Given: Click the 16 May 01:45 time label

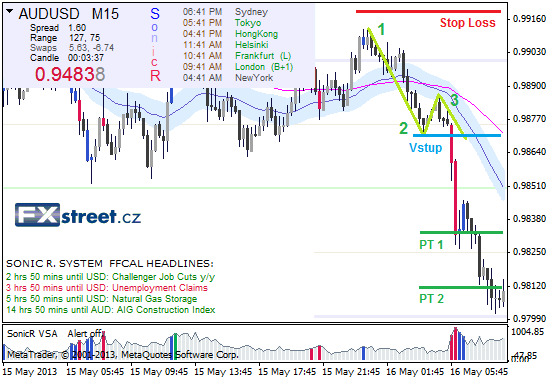Looking at the screenshot, I should 416,372.
